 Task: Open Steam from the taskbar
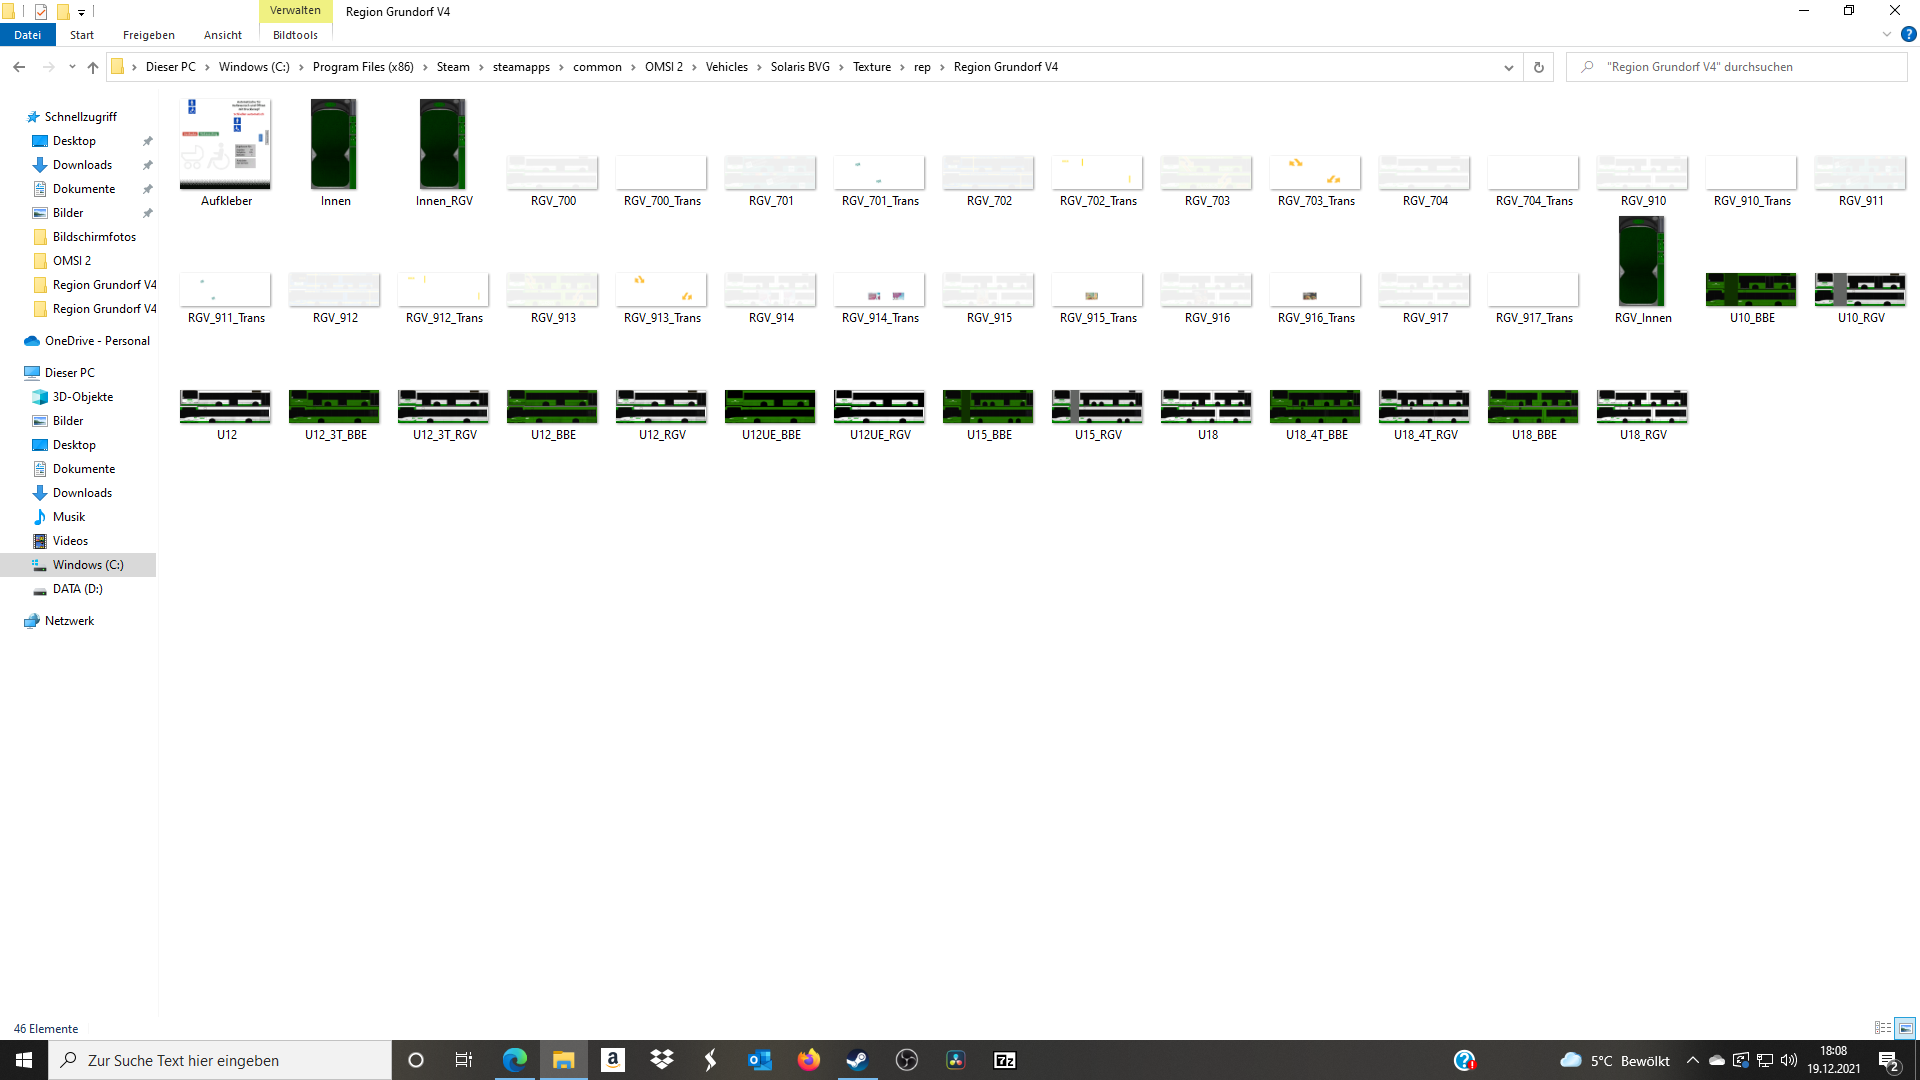[x=857, y=1060]
